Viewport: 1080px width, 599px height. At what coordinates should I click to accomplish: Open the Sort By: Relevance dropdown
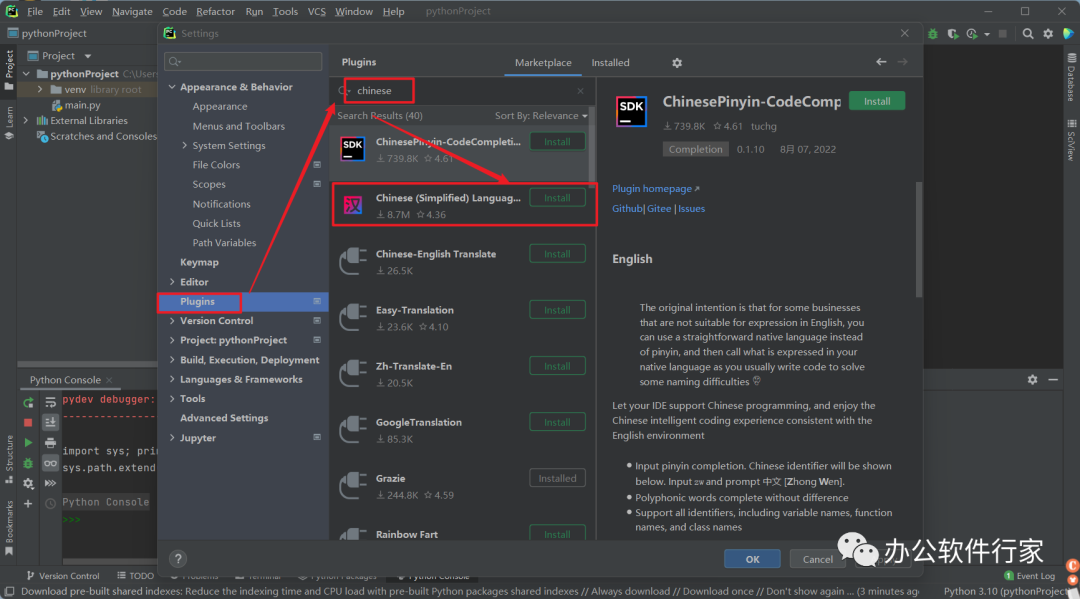(x=540, y=116)
